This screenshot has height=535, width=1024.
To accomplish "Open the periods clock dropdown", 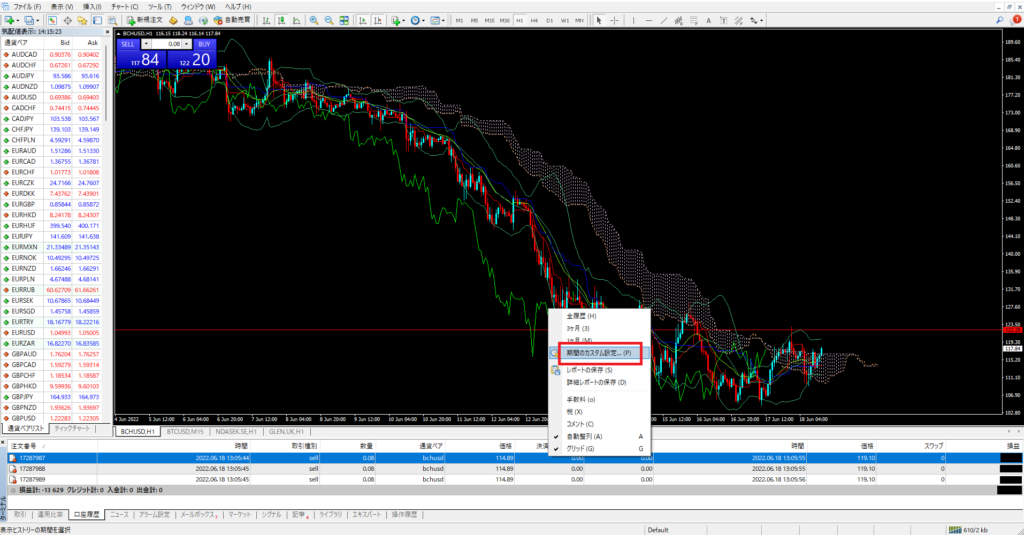I will 417,20.
